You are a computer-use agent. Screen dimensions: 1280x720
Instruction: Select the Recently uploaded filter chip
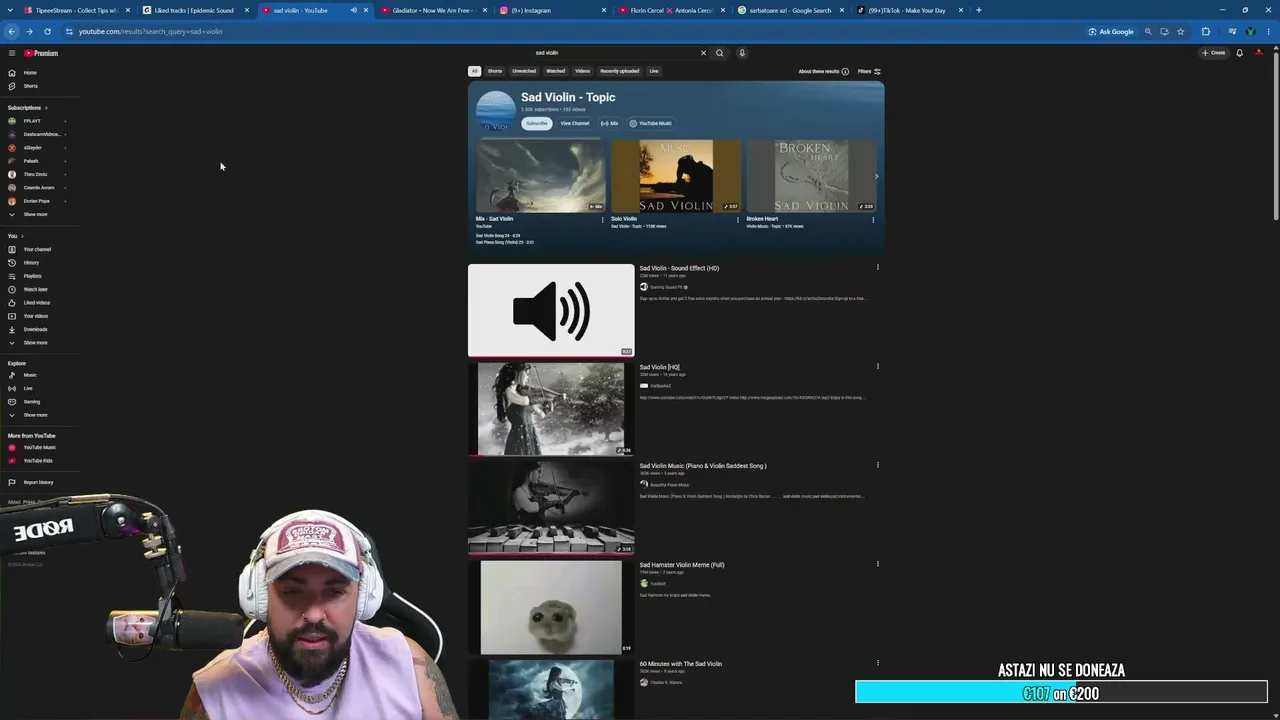619,71
